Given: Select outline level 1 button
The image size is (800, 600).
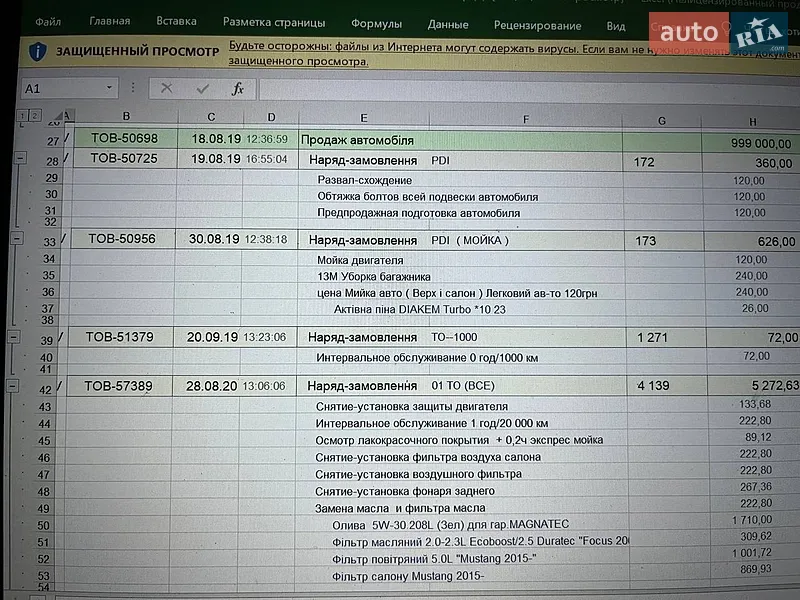Looking at the screenshot, I should point(22,116).
